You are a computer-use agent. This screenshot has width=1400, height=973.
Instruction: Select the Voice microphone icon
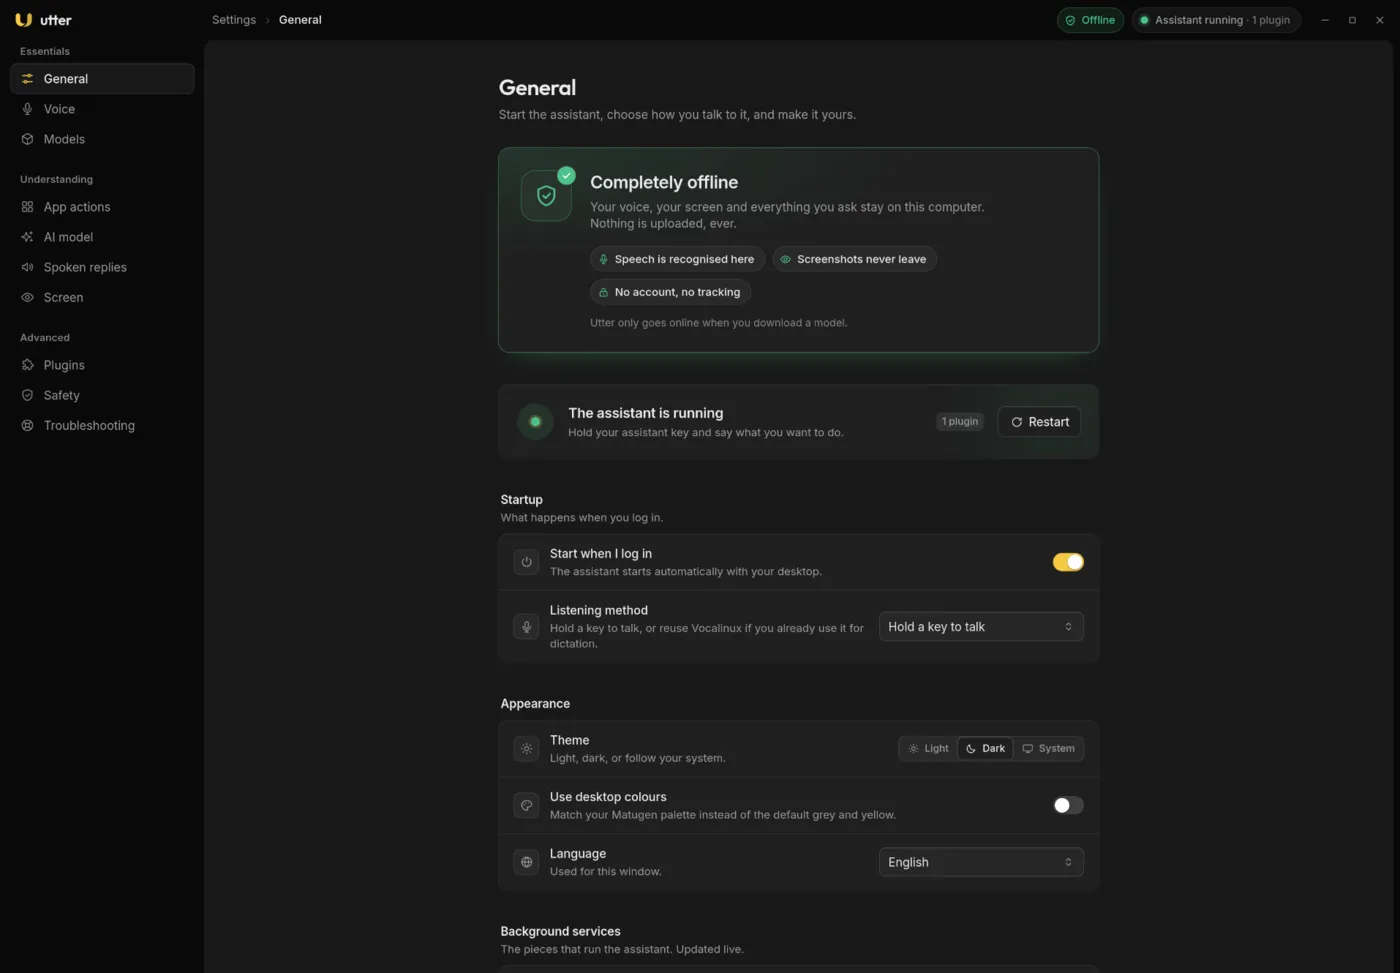[x=28, y=109]
